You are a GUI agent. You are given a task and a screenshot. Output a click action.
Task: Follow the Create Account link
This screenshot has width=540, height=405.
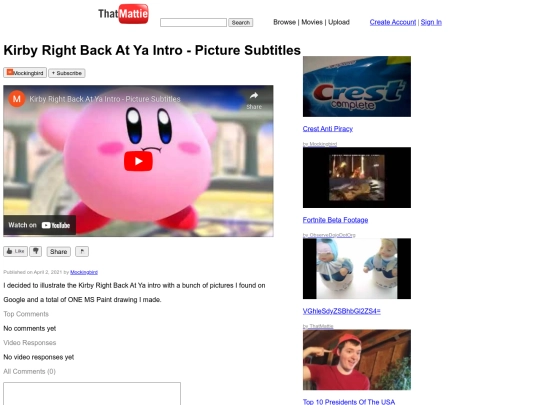coord(393,22)
